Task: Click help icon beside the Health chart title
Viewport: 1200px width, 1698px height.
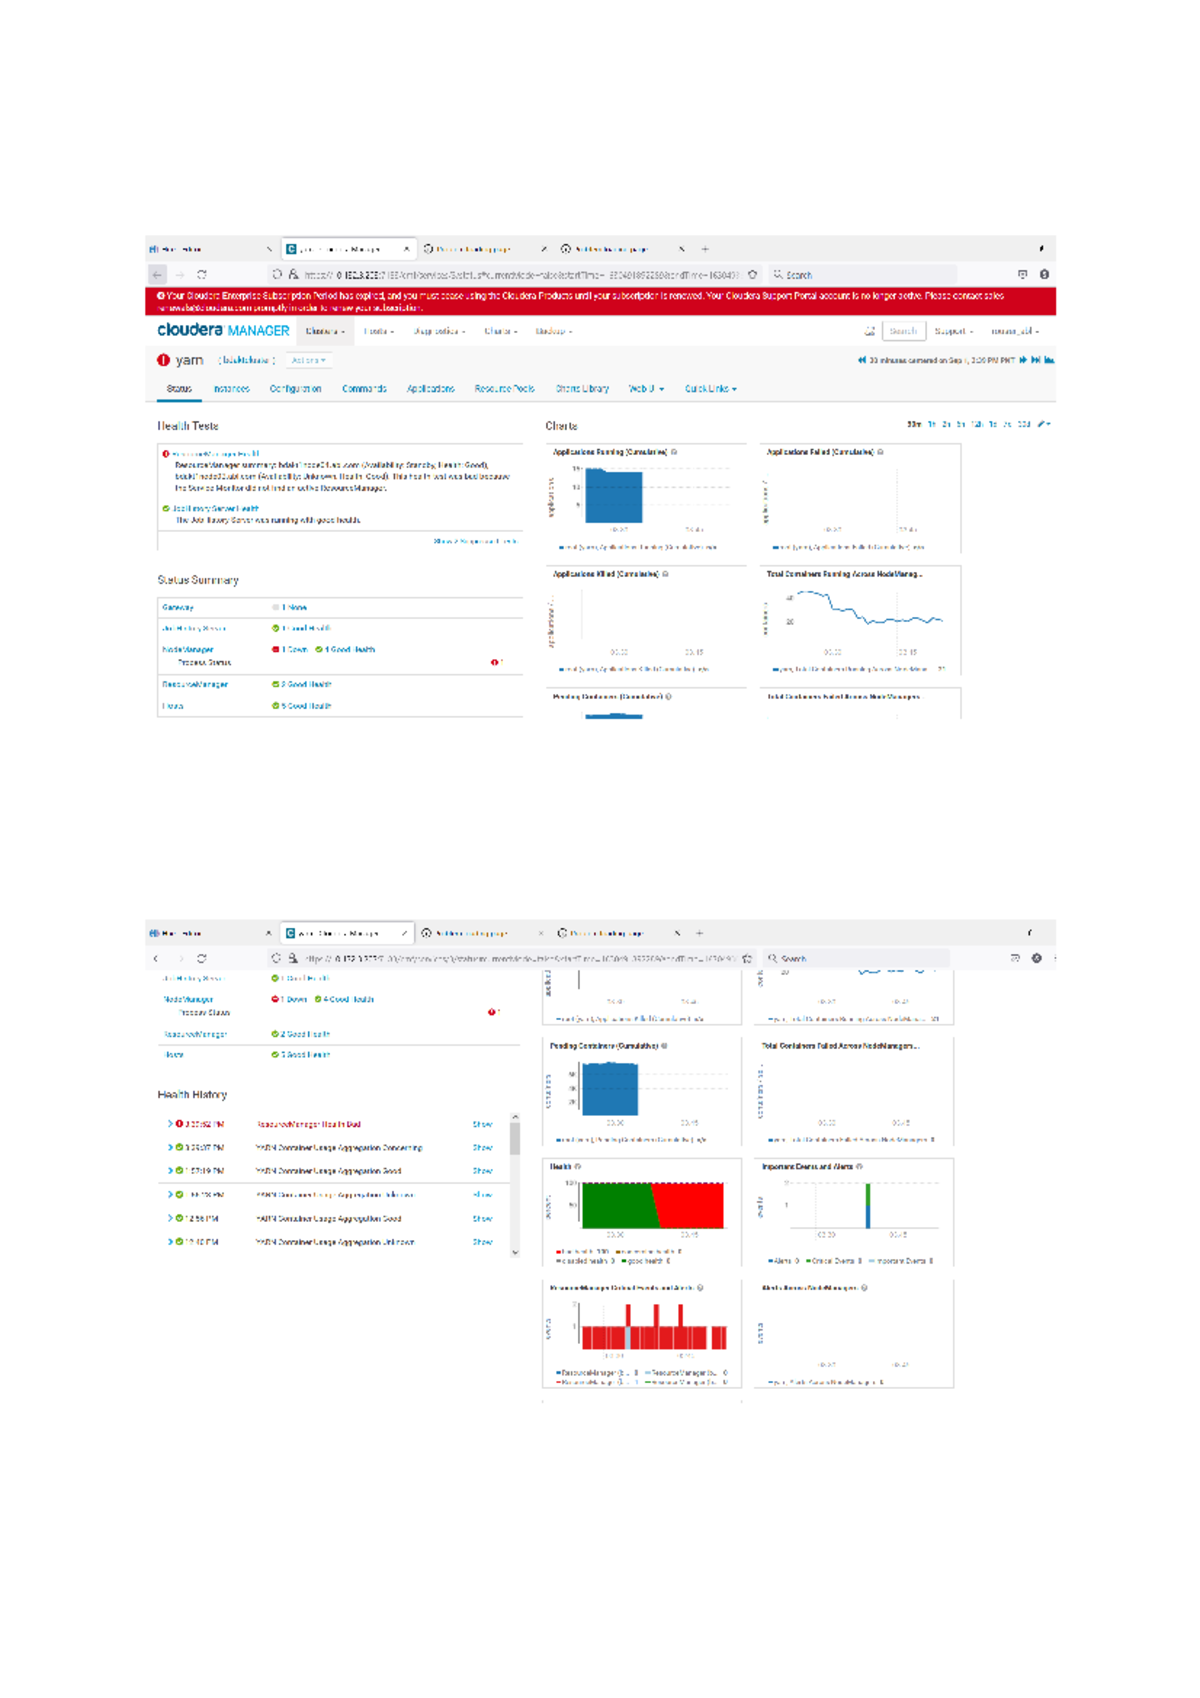Action: click(x=578, y=1167)
